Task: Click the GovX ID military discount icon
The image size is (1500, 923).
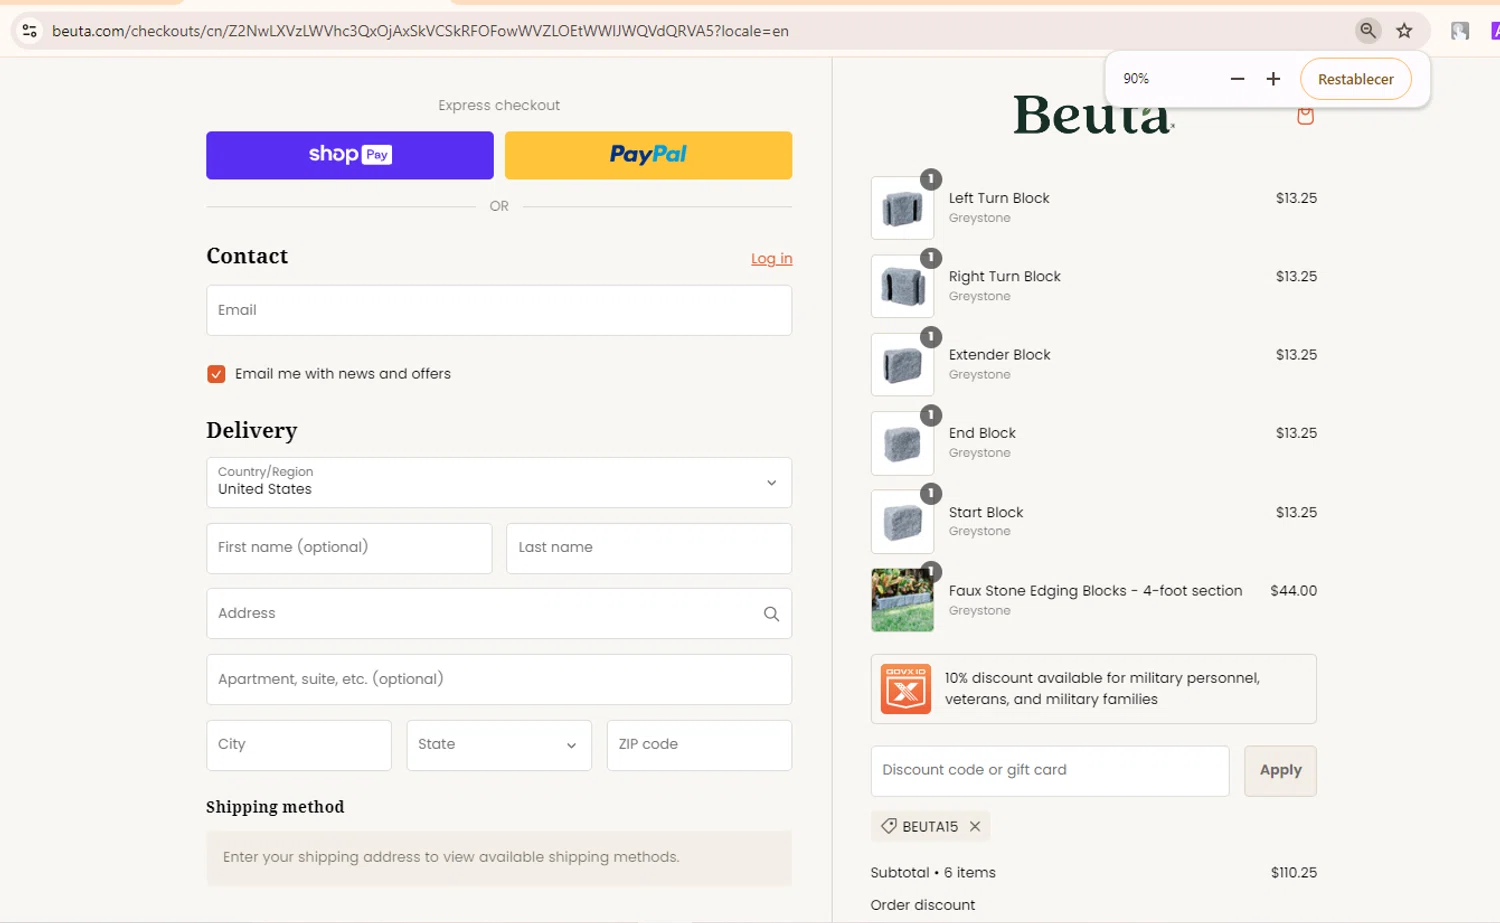Action: (906, 689)
